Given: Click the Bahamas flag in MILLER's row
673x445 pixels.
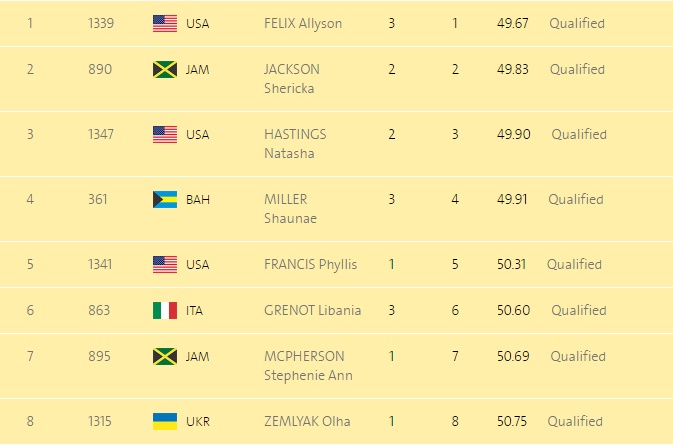Looking at the screenshot, I should tap(165, 199).
